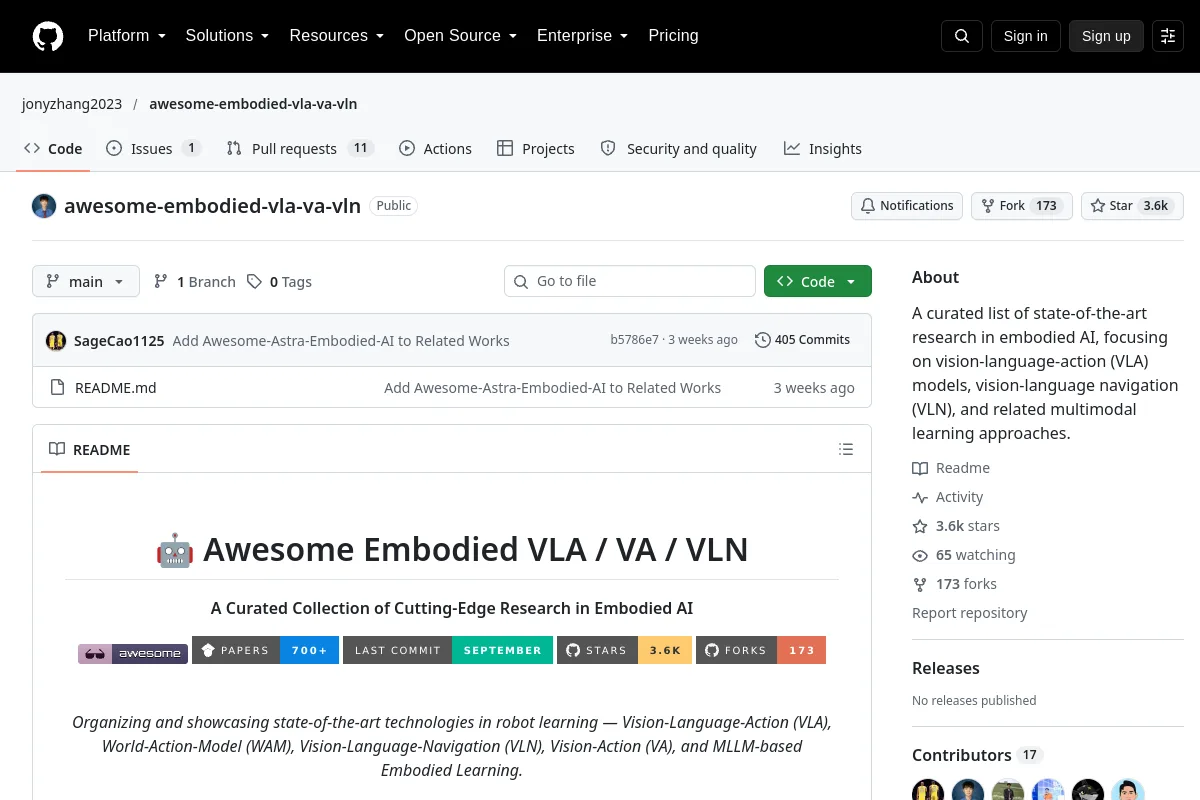Open README.md row commit message link
Viewport: 1200px width, 800px height.
point(552,388)
